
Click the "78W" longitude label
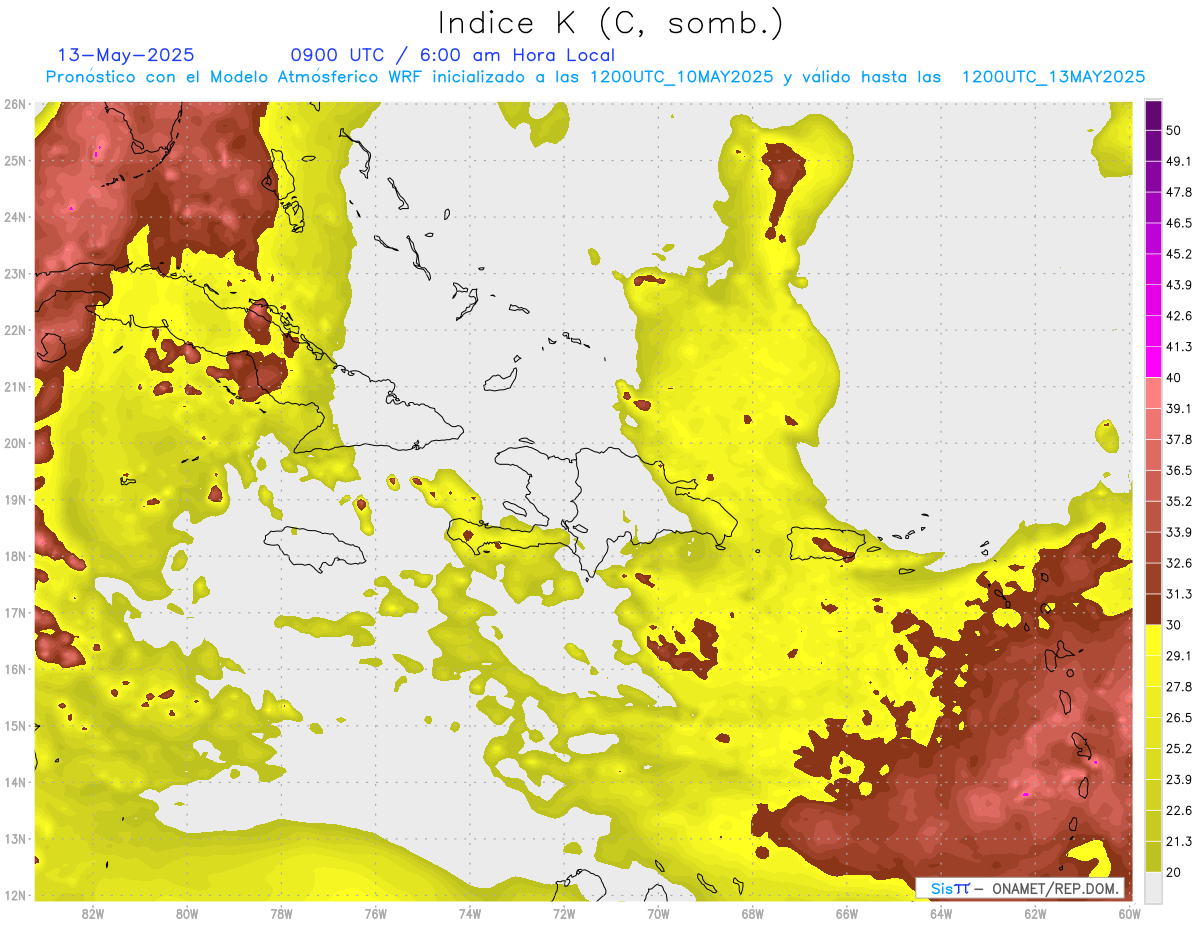281,913
